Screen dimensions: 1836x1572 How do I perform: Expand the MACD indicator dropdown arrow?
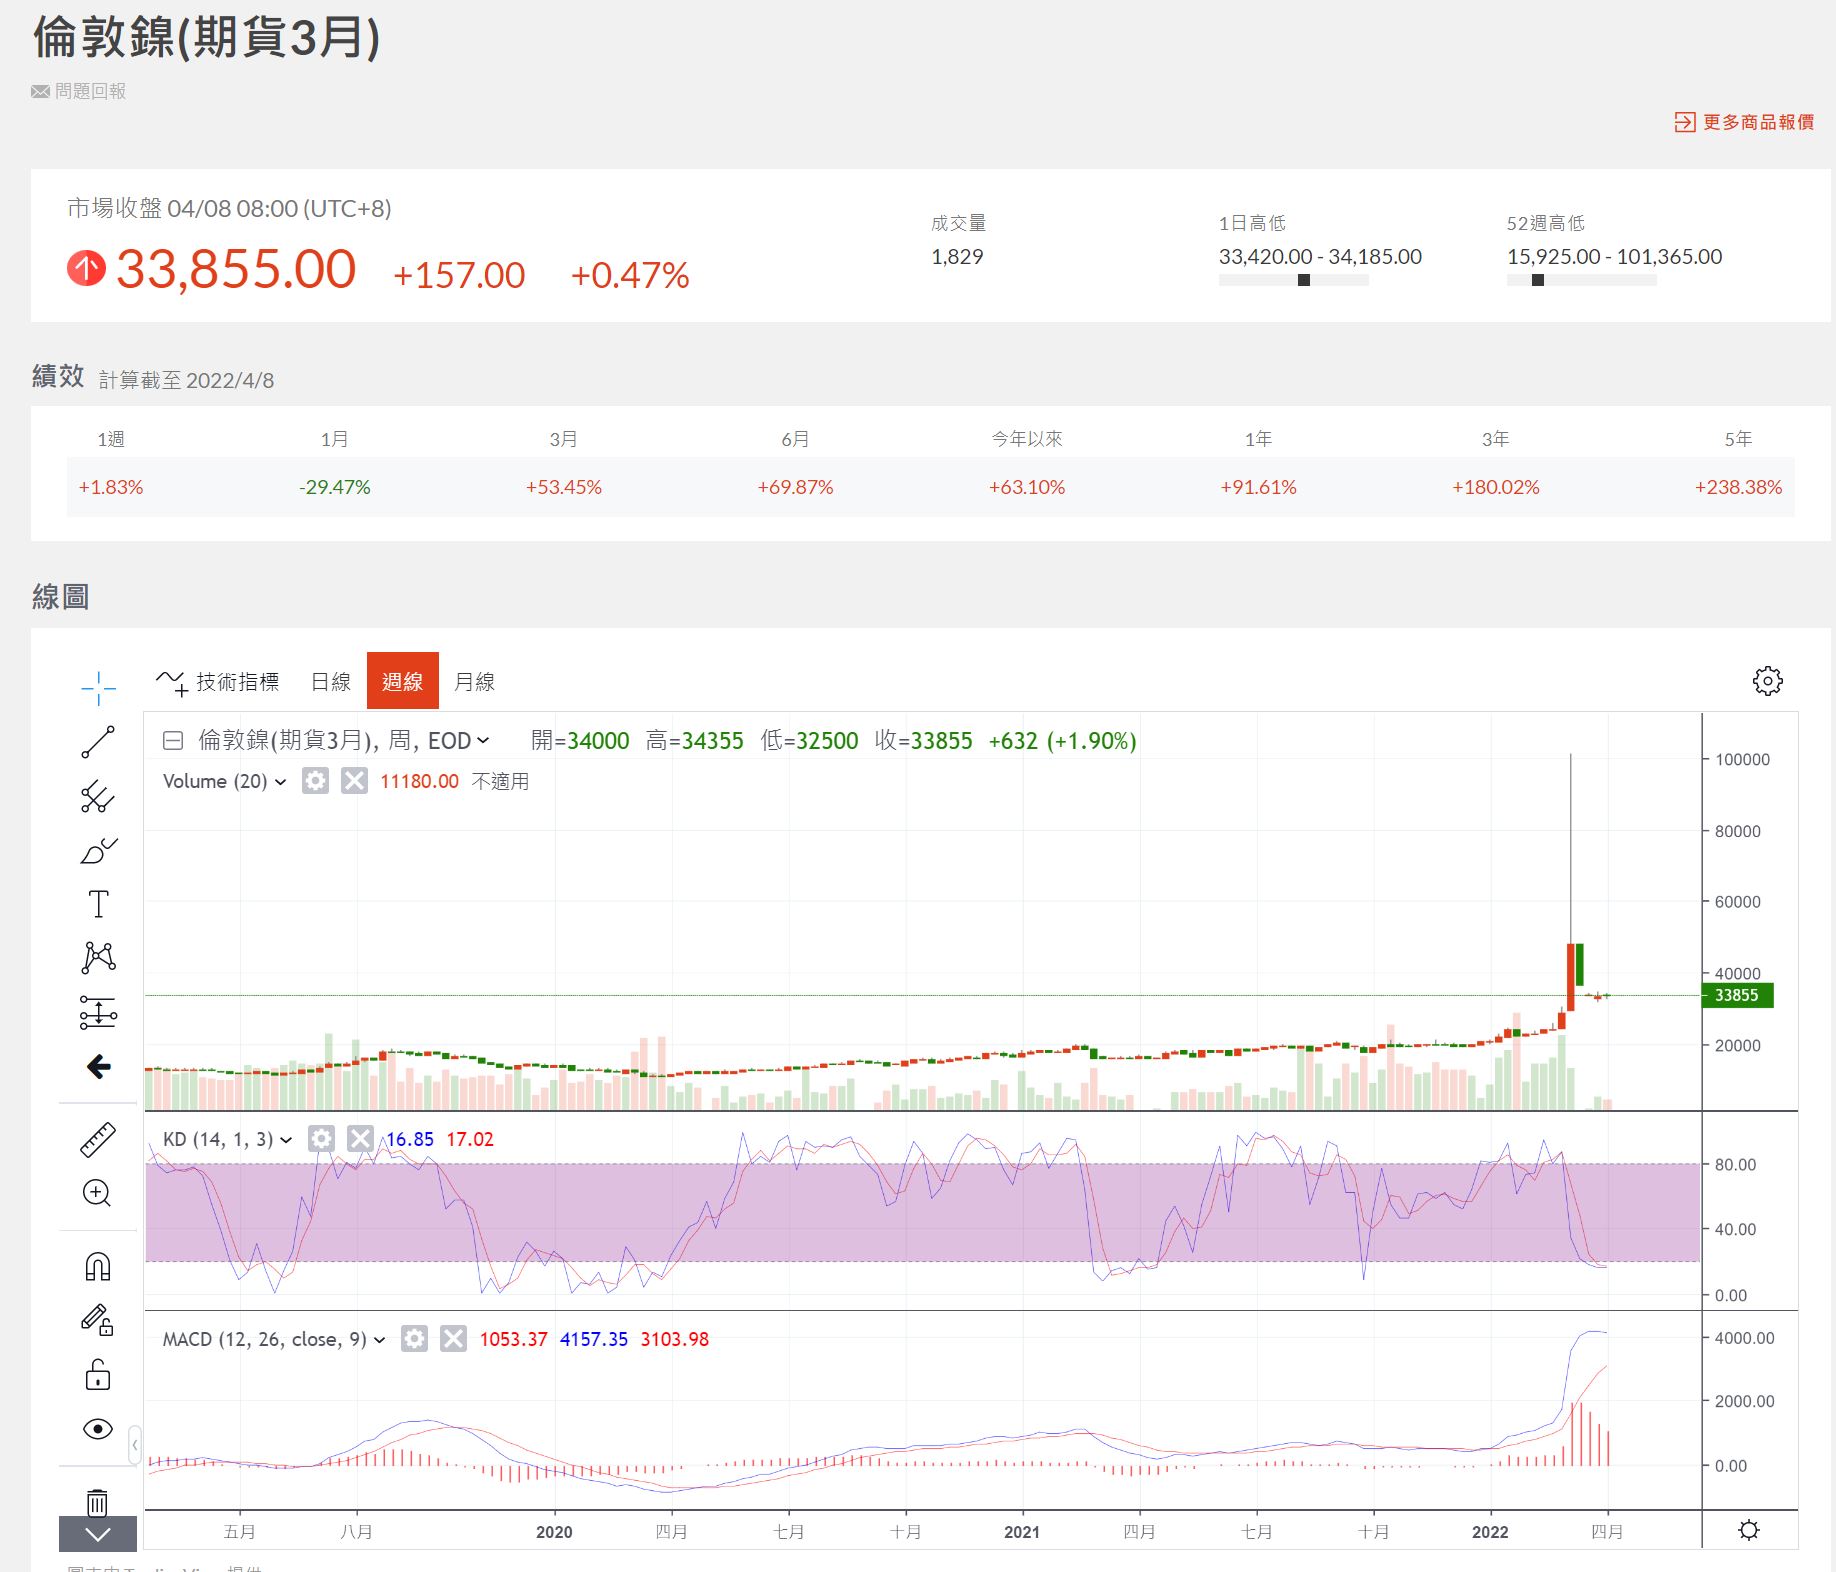click(380, 1340)
